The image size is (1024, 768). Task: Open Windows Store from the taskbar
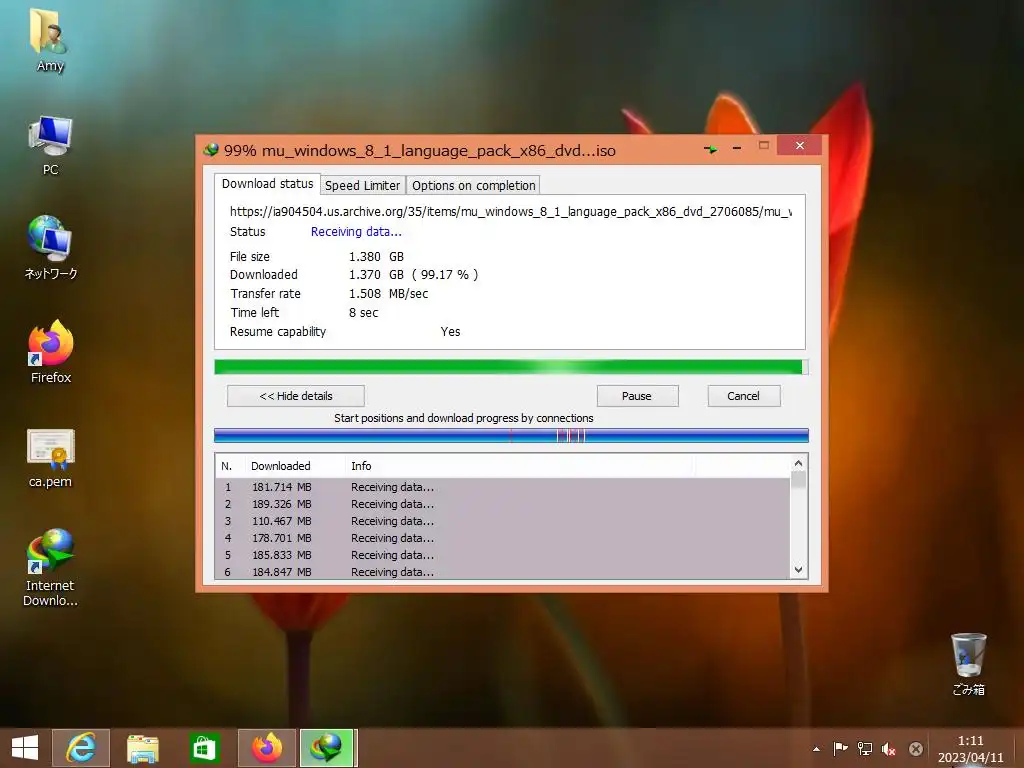(204, 748)
